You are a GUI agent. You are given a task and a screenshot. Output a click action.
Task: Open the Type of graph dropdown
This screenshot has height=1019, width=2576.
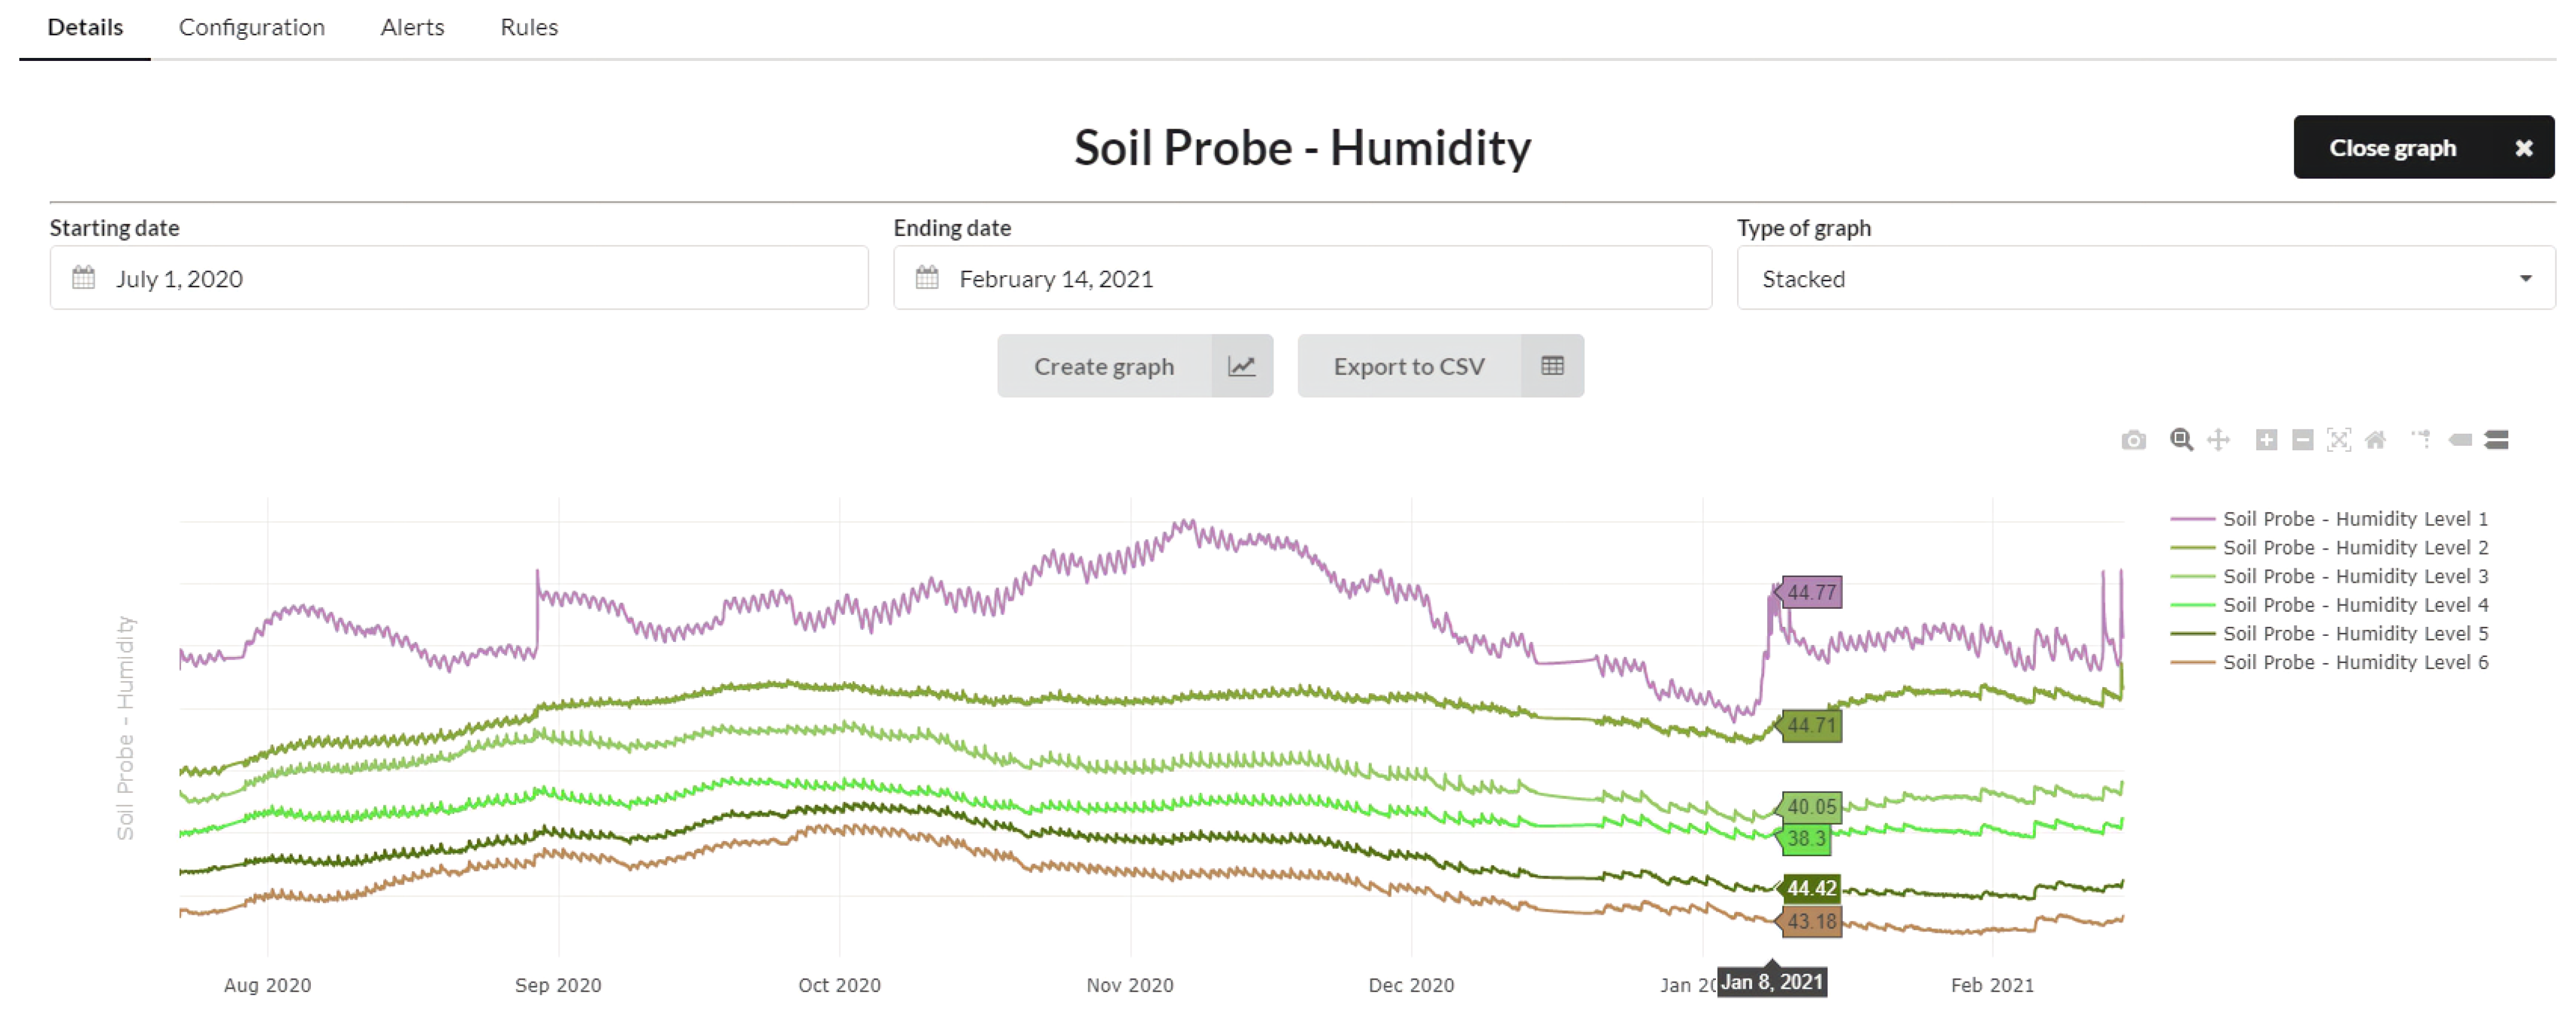point(2145,279)
